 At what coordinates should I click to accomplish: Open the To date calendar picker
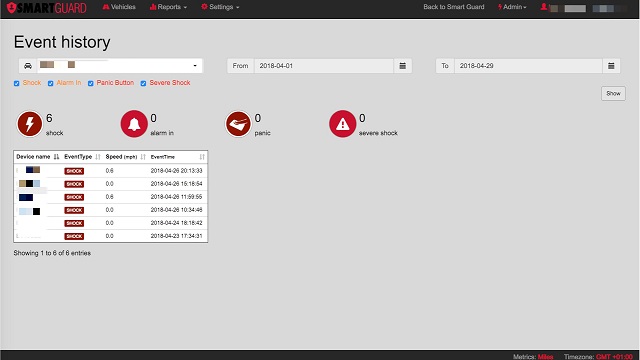click(x=611, y=66)
